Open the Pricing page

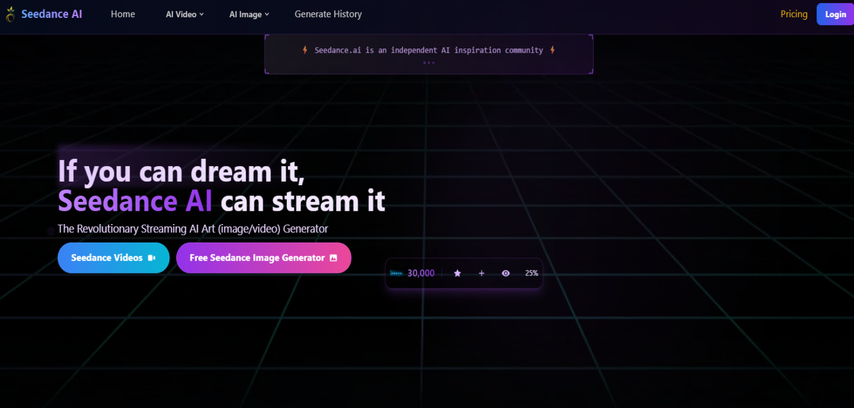pyautogui.click(x=794, y=14)
